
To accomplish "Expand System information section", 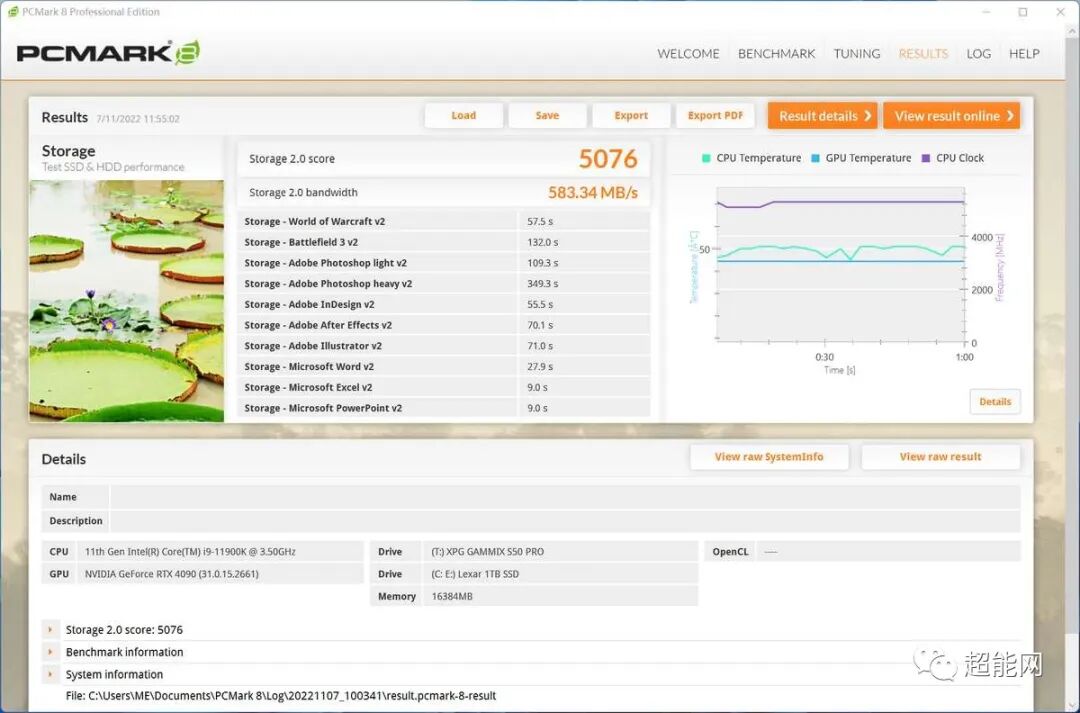I will (50, 674).
